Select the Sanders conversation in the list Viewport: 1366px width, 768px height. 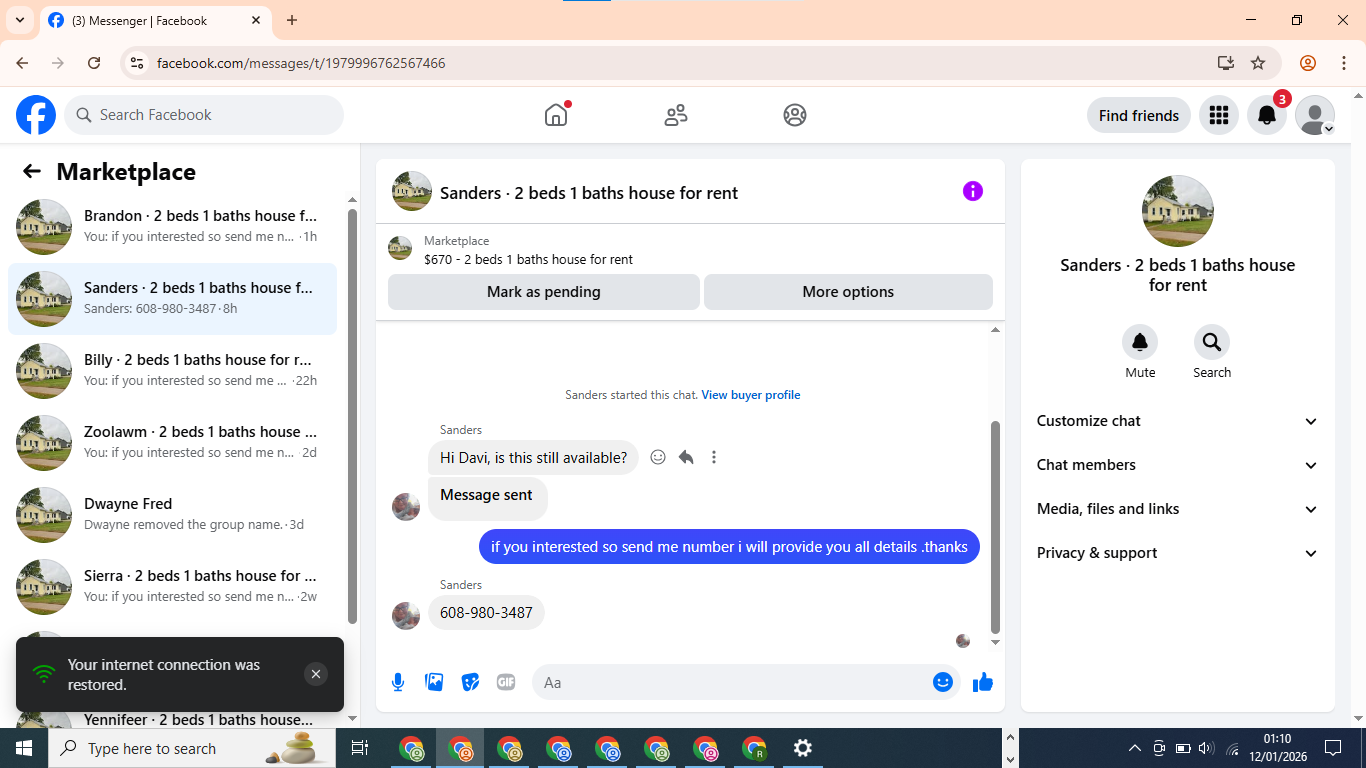tap(172, 299)
